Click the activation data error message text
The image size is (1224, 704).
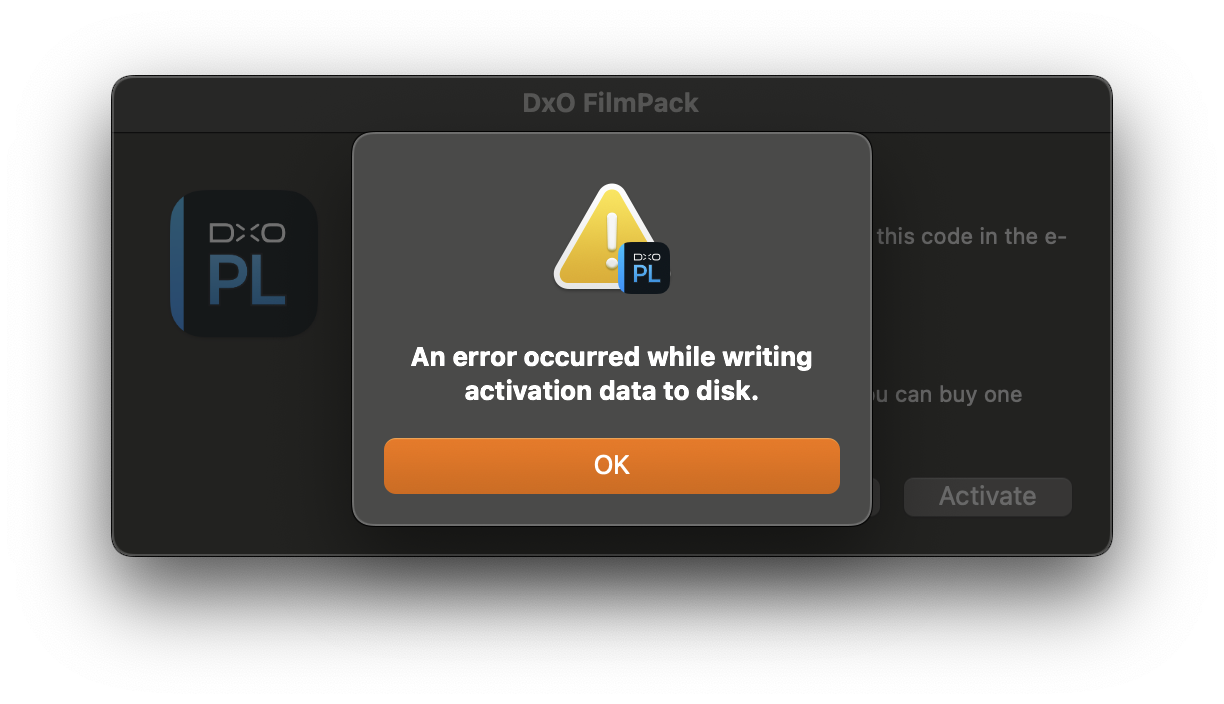click(x=611, y=374)
